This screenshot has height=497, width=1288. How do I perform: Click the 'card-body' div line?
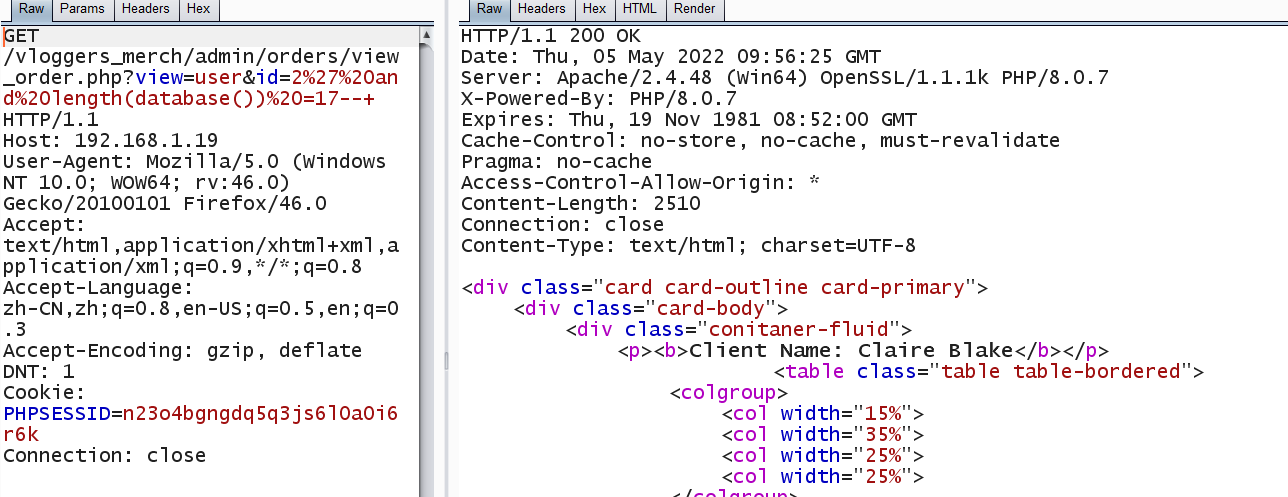[x=650, y=308]
